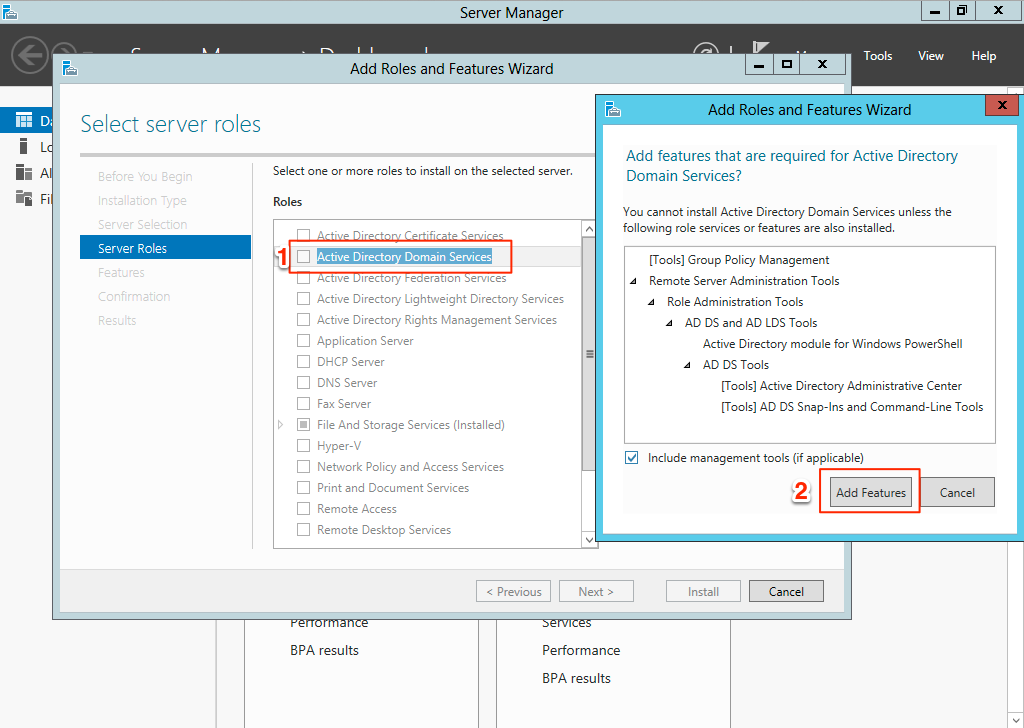
Task: Click the Add Features button
Action: [871, 492]
